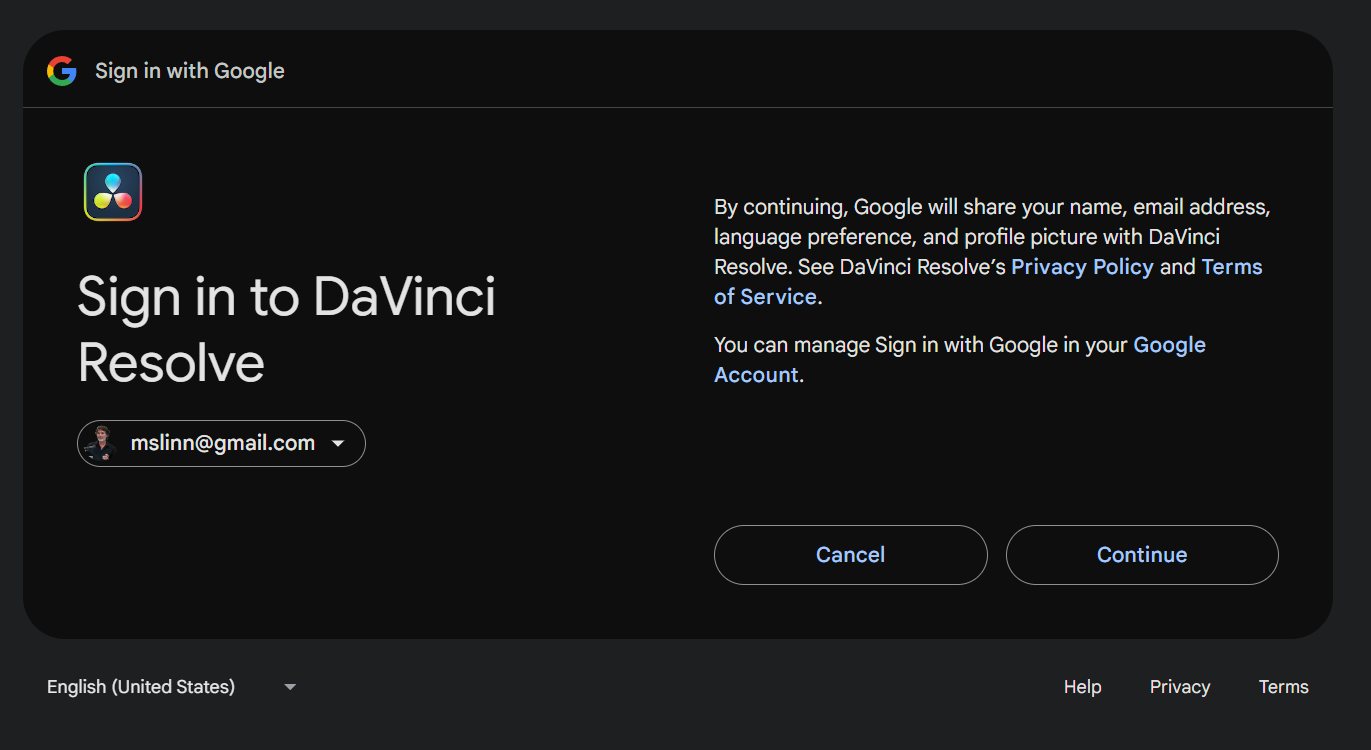This screenshot has height=750, width=1371.
Task: Click the 'Sign in to DaVinci' heading line
Action: (286, 297)
